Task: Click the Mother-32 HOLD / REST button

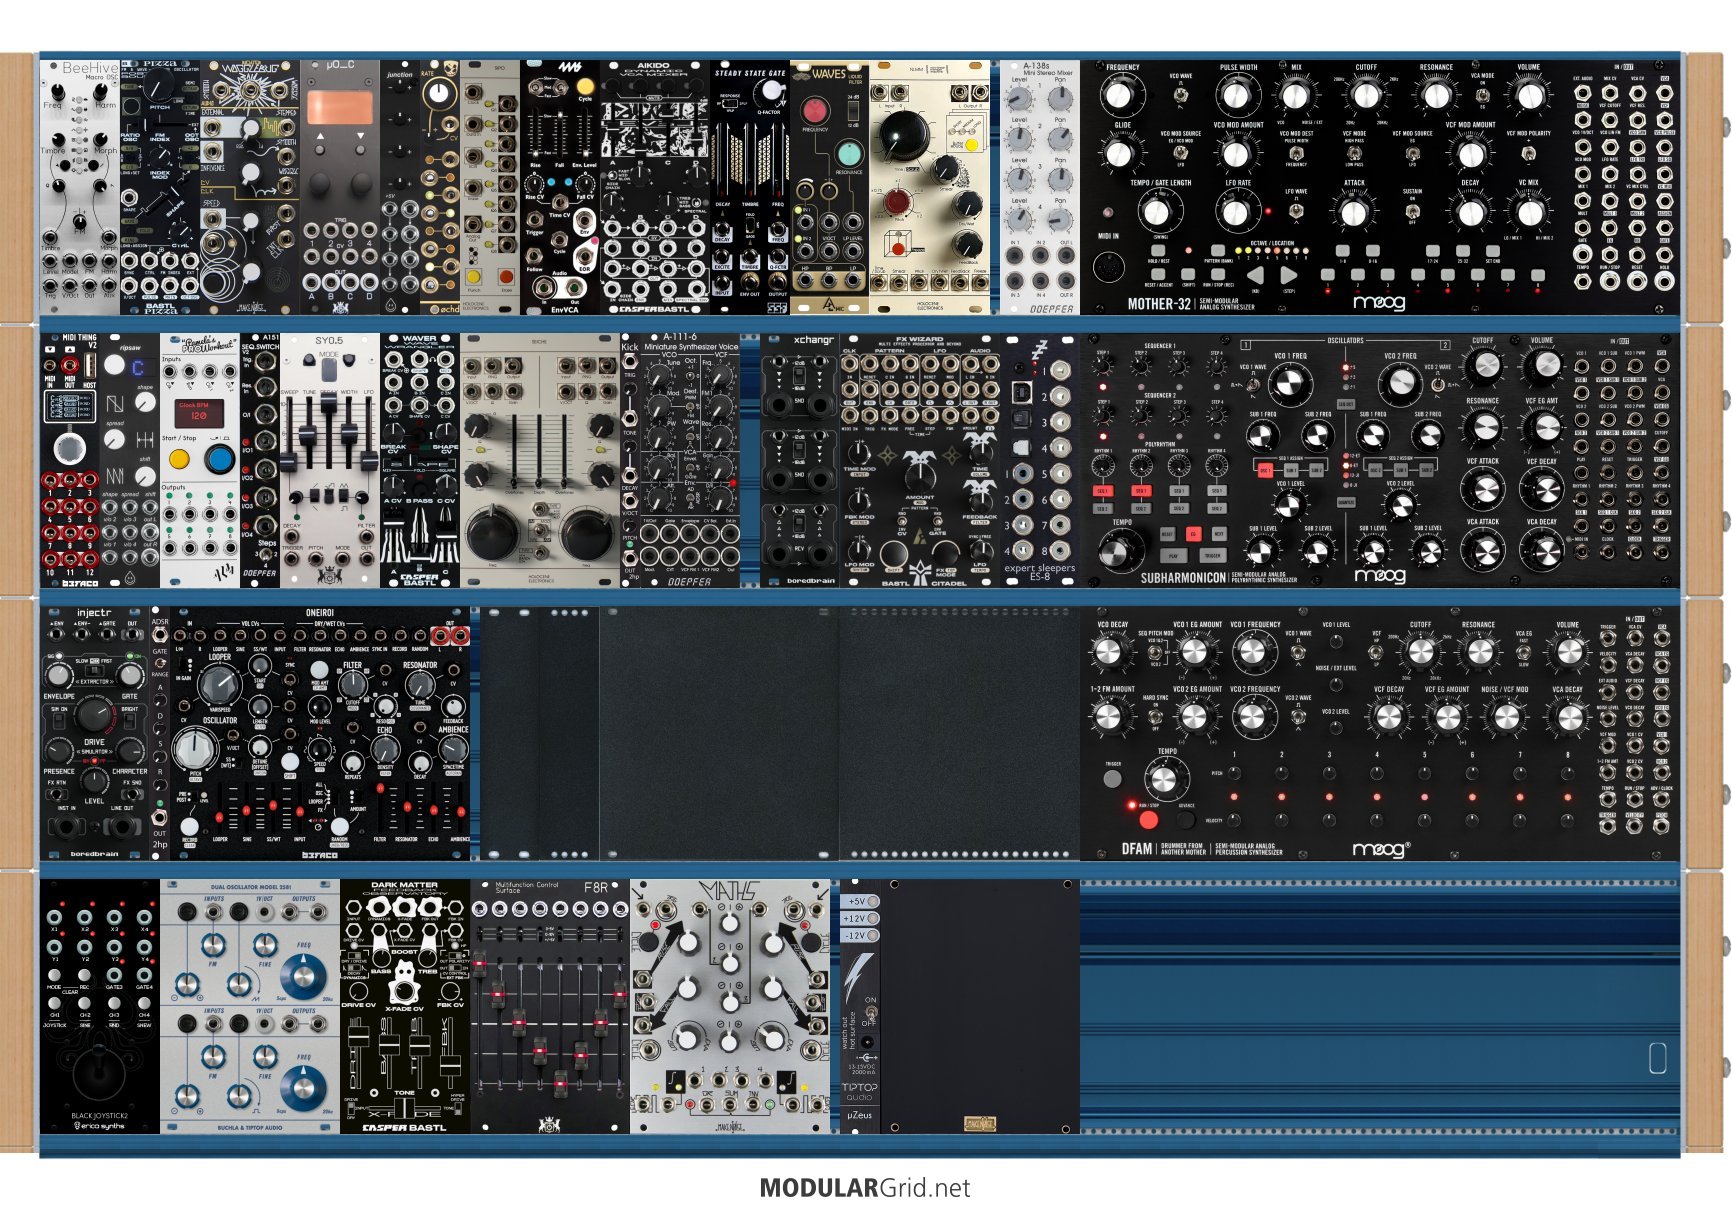Action: tap(1159, 250)
